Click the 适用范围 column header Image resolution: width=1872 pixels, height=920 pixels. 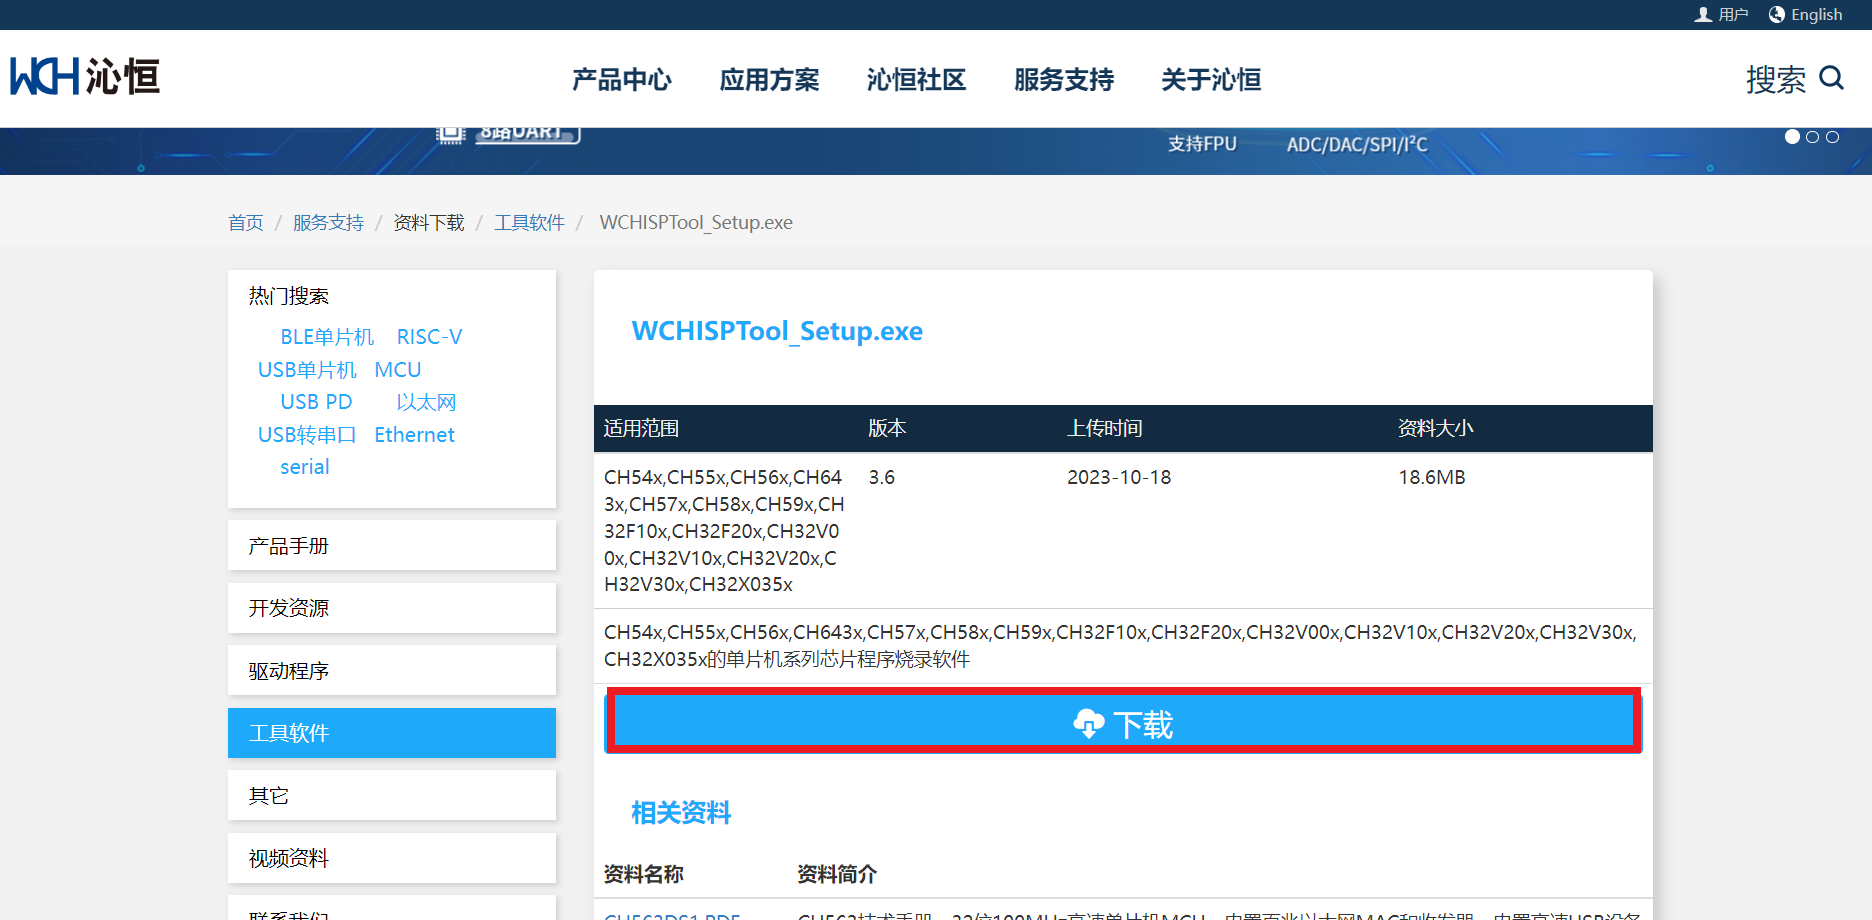tap(641, 428)
